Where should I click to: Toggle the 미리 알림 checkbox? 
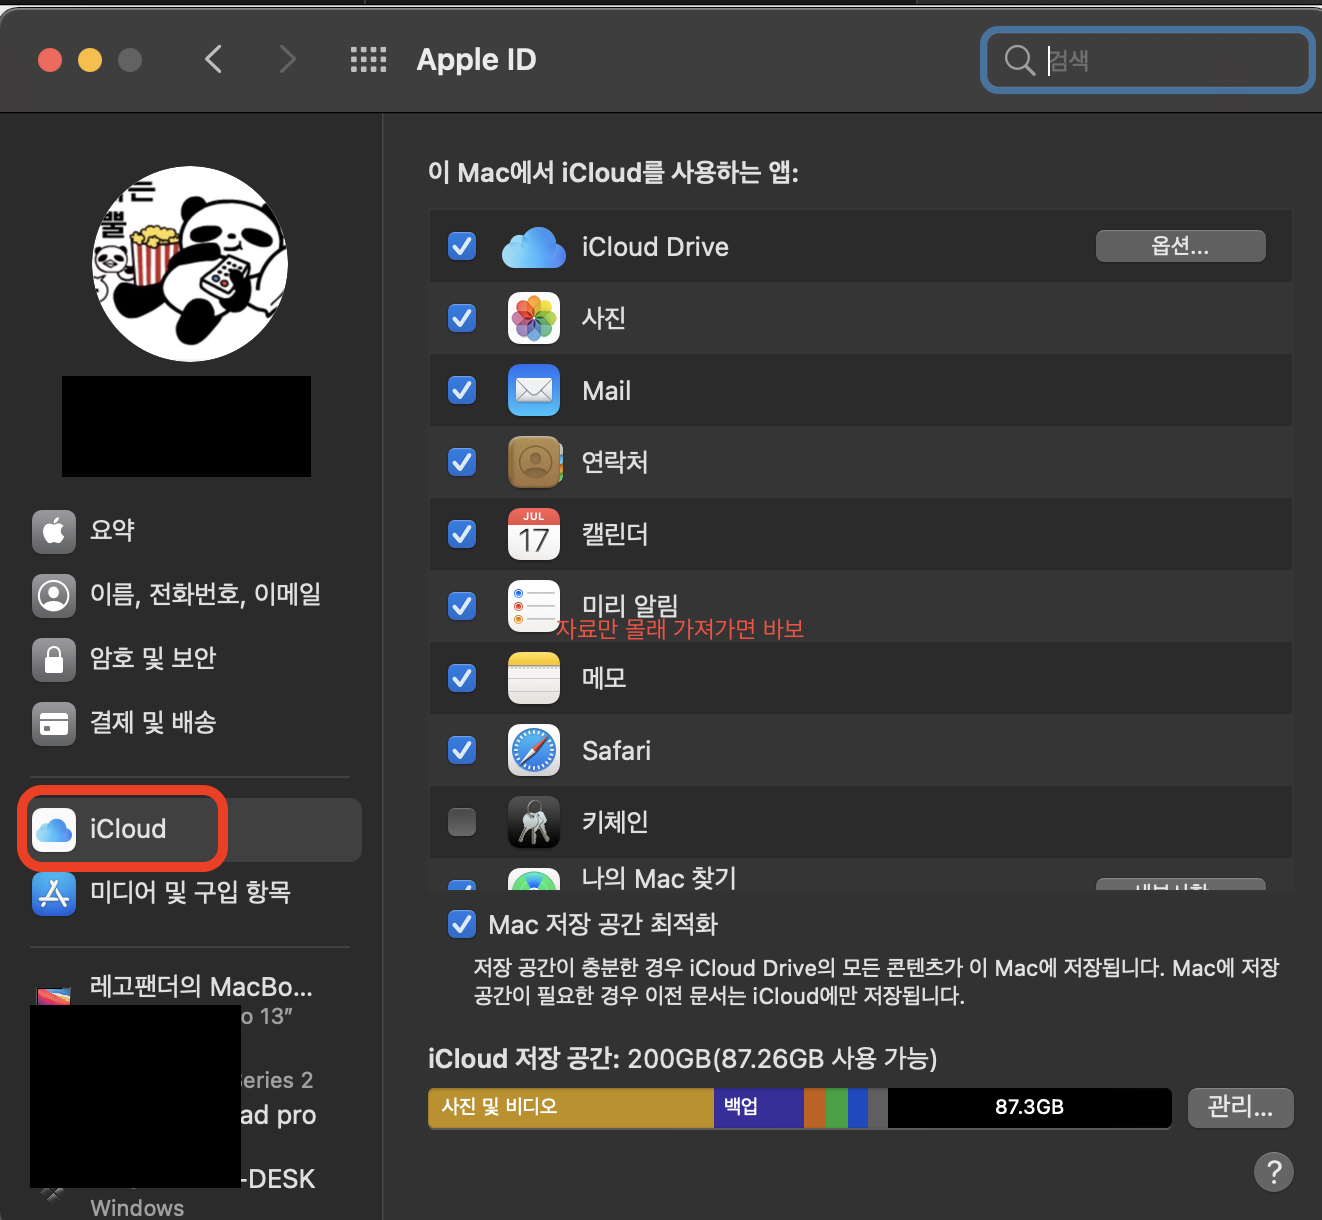[x=462, y=606]
